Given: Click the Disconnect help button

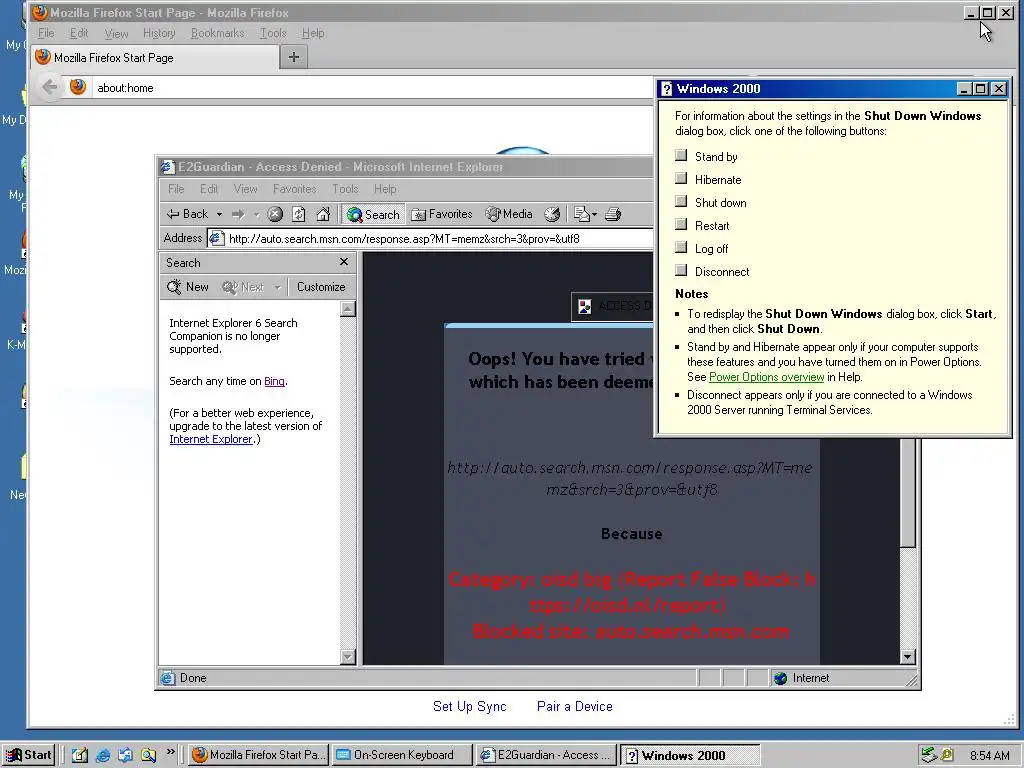Looking at the screenshot, I should 681,270.
